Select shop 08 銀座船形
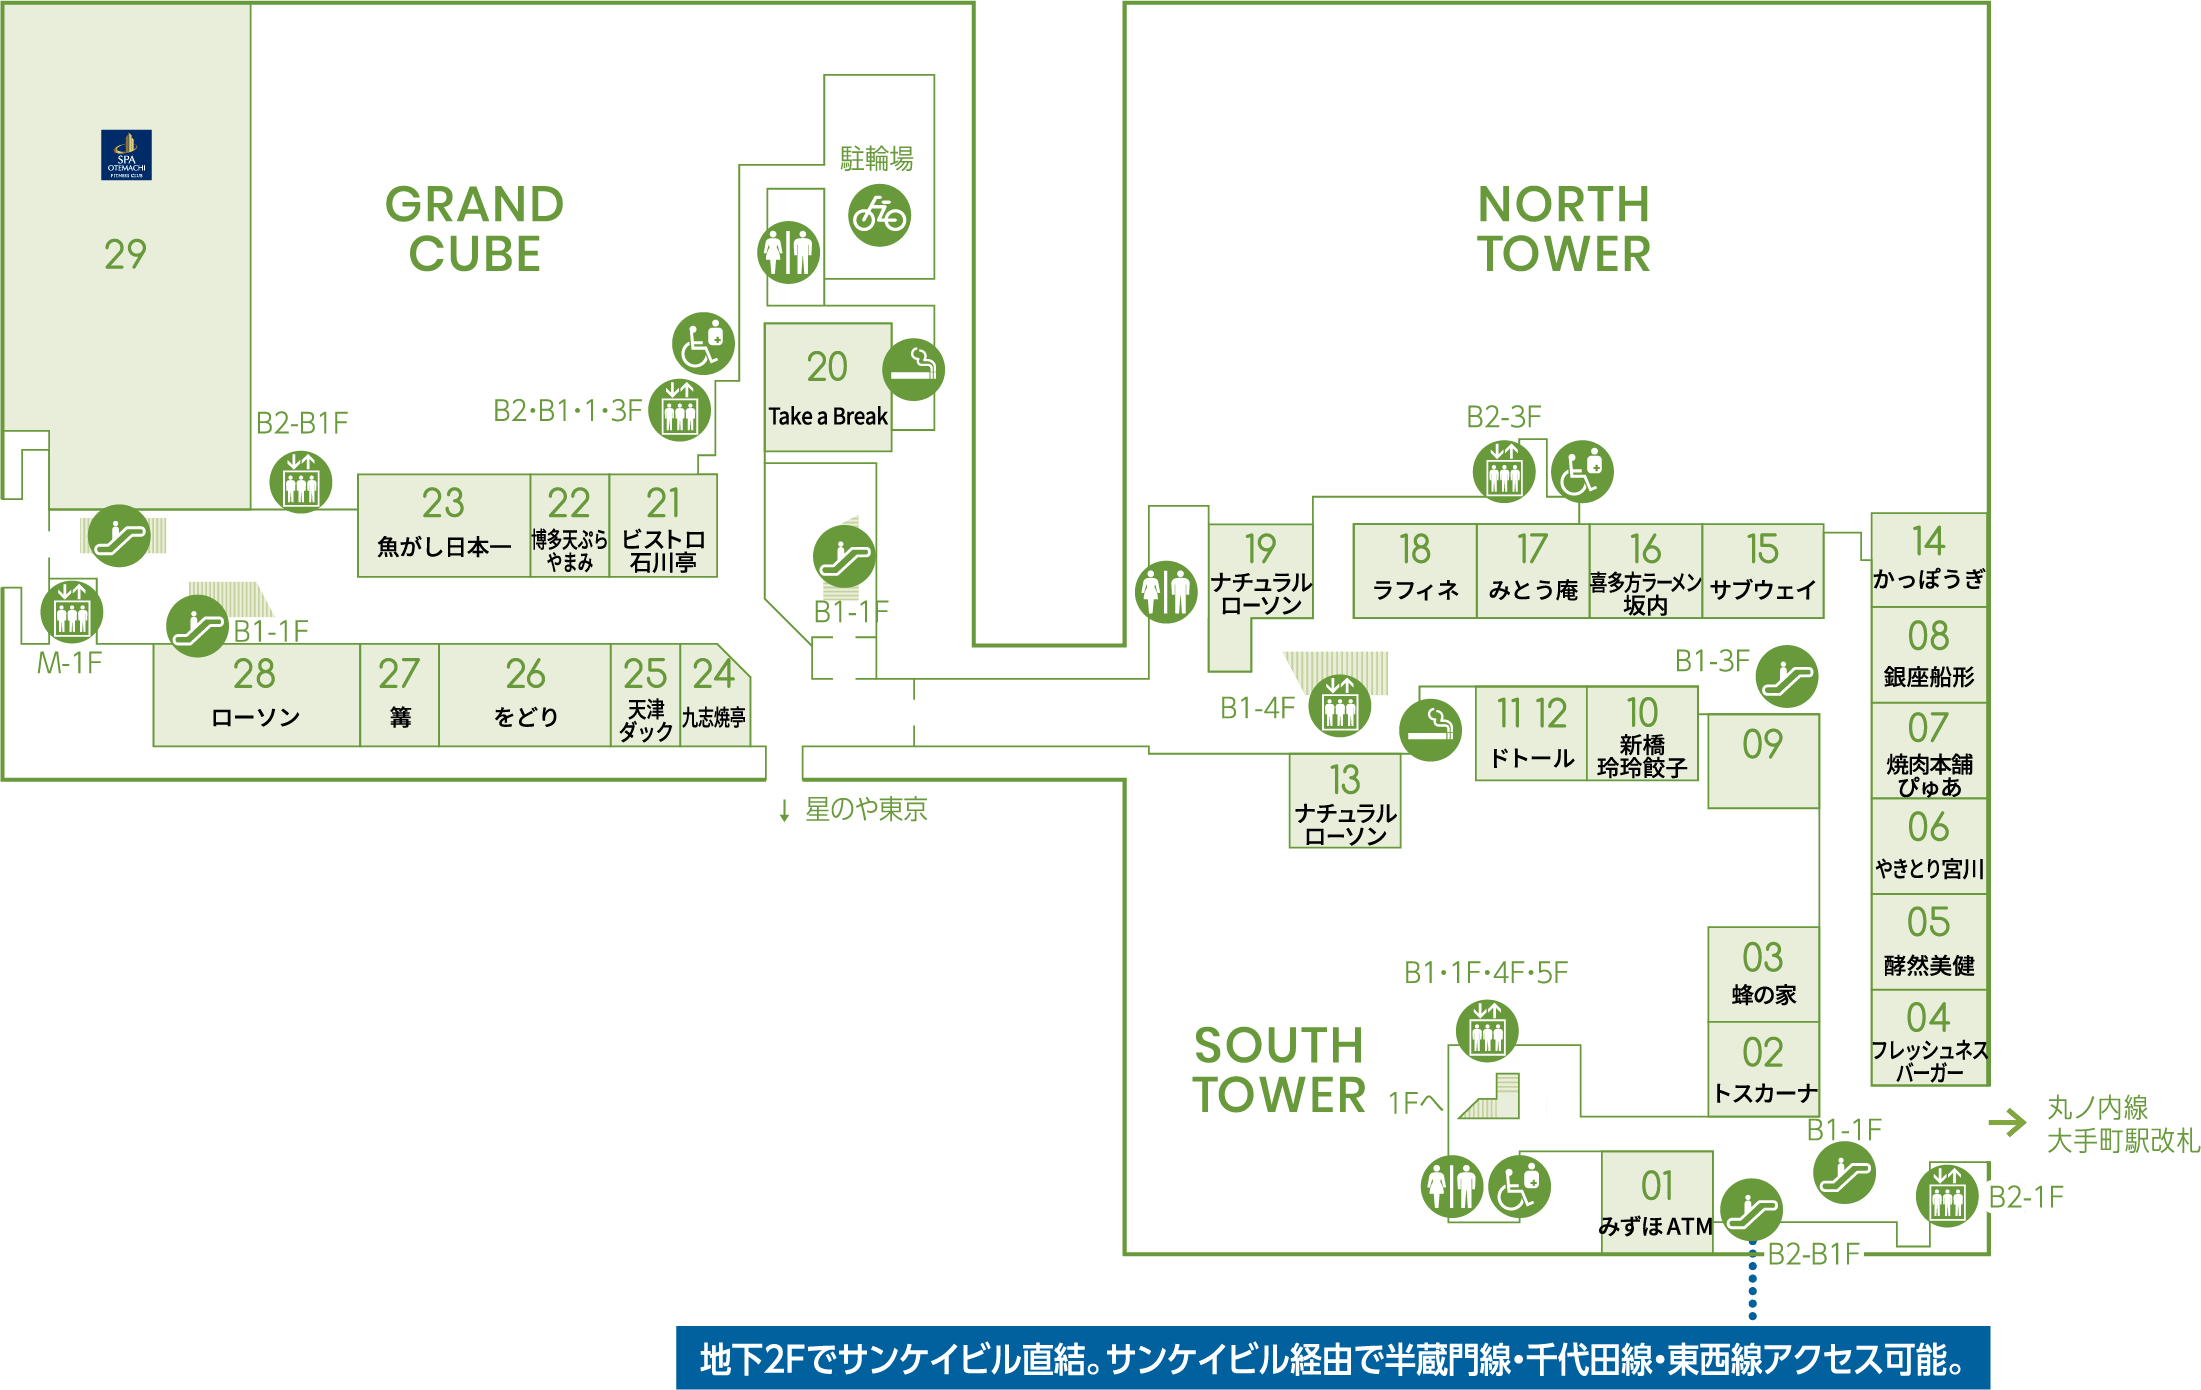This screenshot has height=1390, width=2201. click(1929, 655)
